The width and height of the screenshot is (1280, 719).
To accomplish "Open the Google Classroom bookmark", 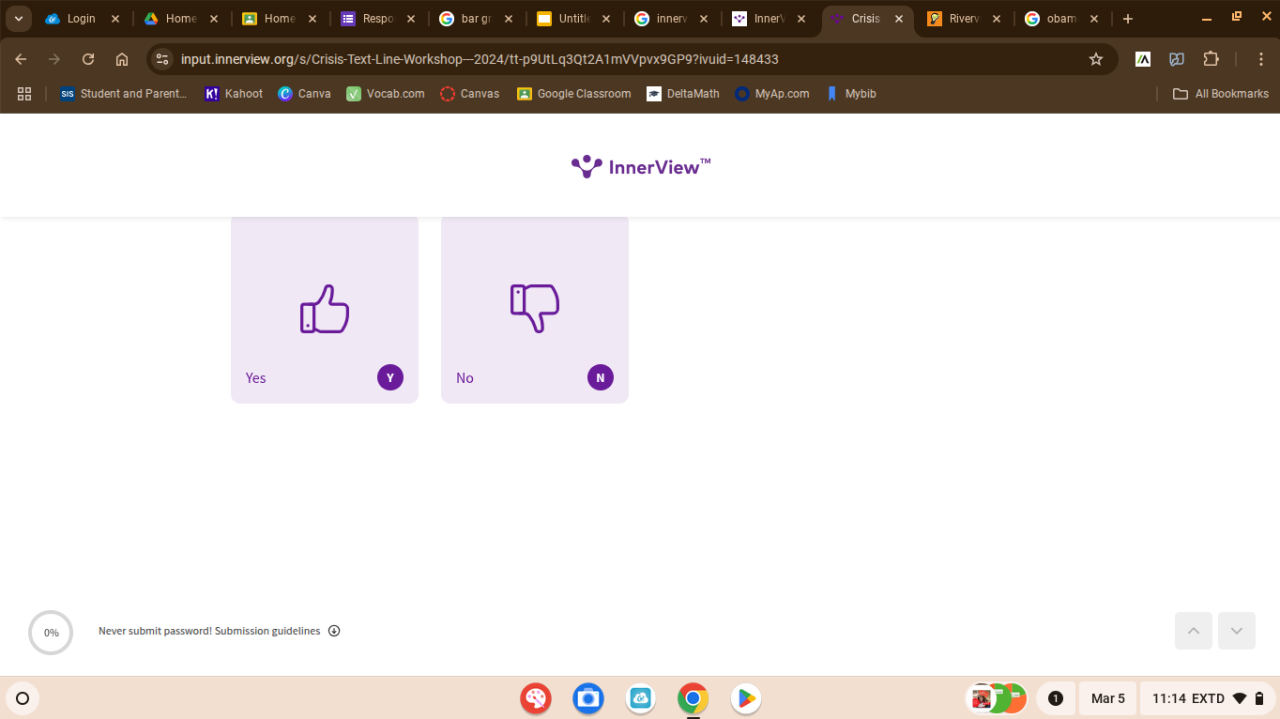I will (574, 94).
